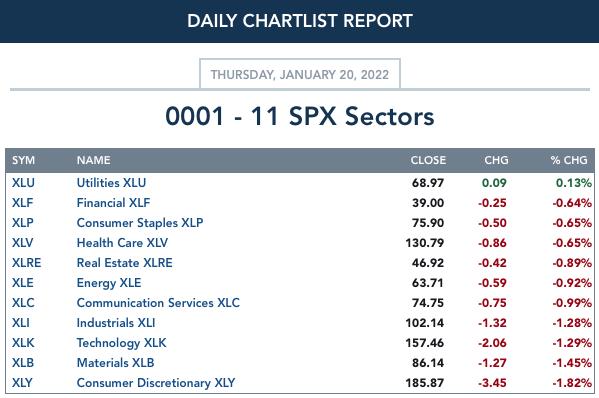
Task: Sort the table by SYM column header
Action: [x=23, y=160]
